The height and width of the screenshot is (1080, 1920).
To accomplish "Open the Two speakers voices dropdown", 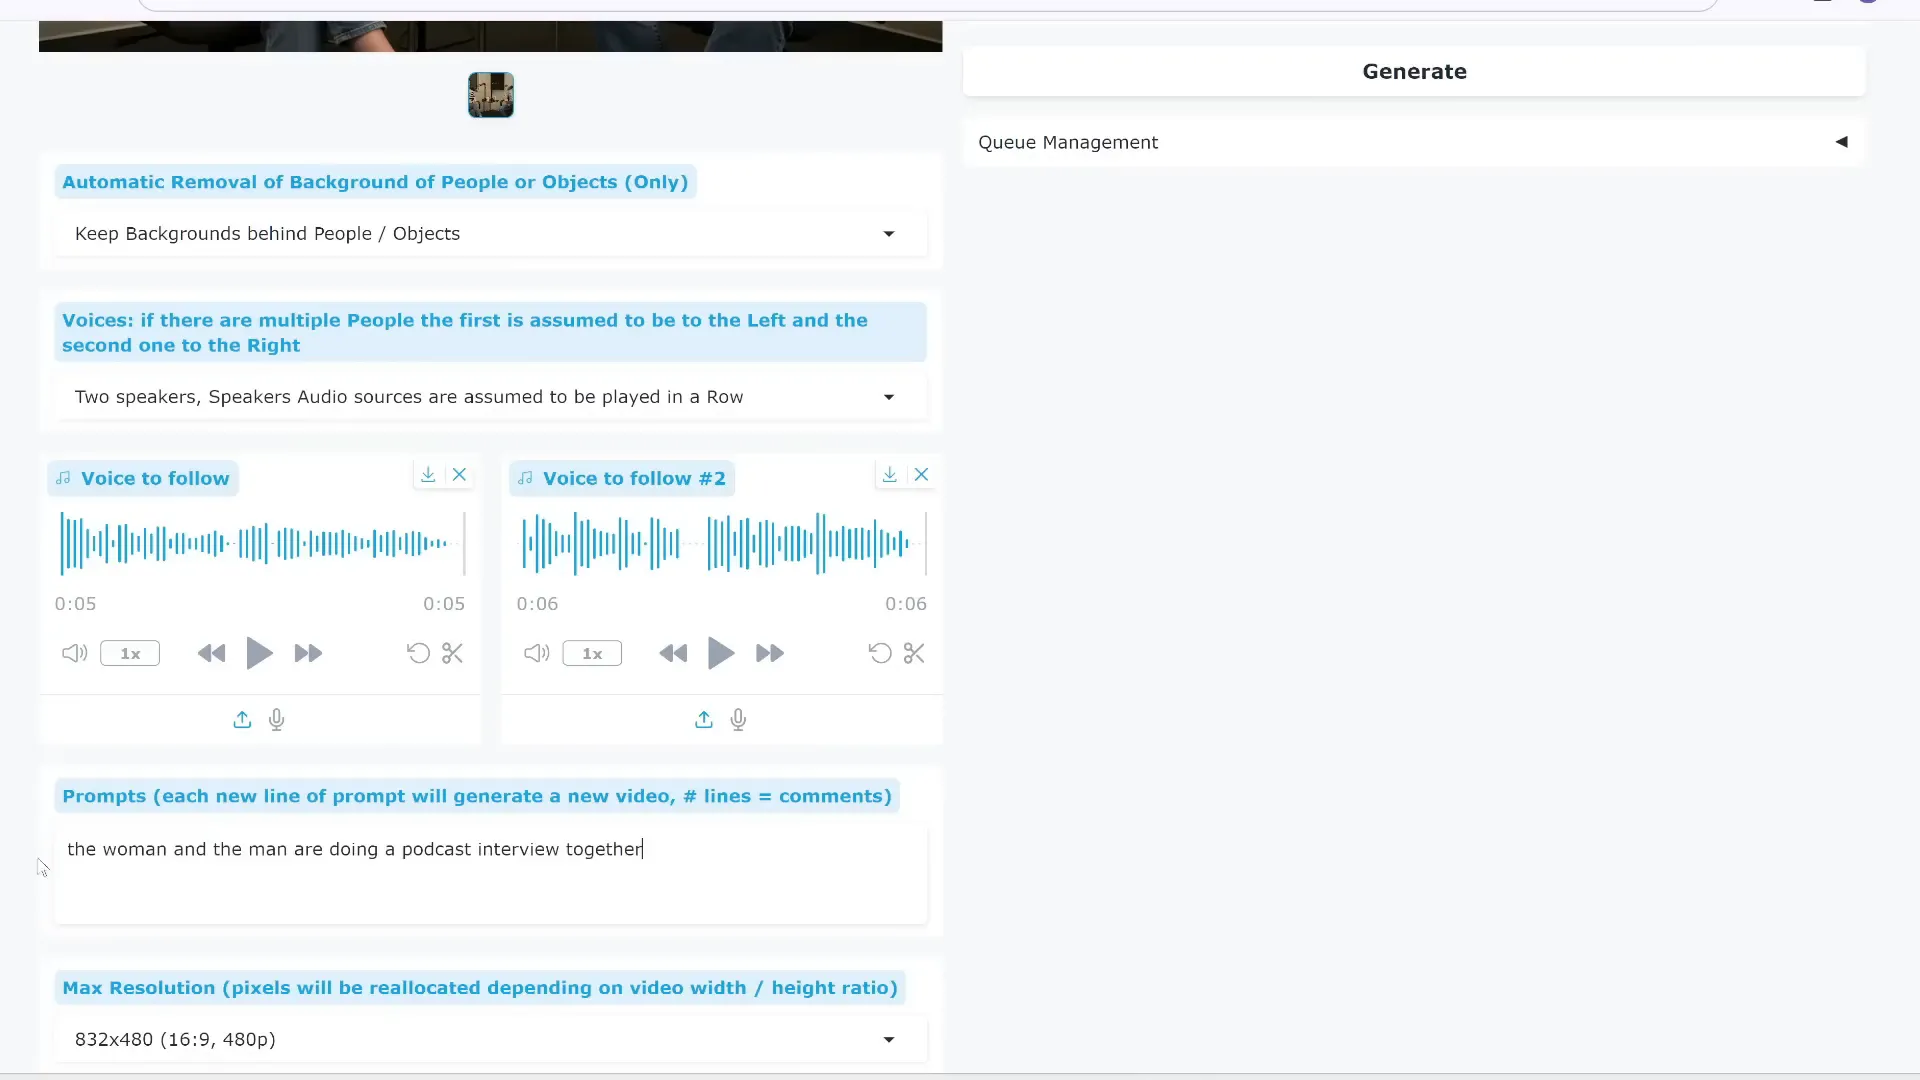I will point(491,398).
